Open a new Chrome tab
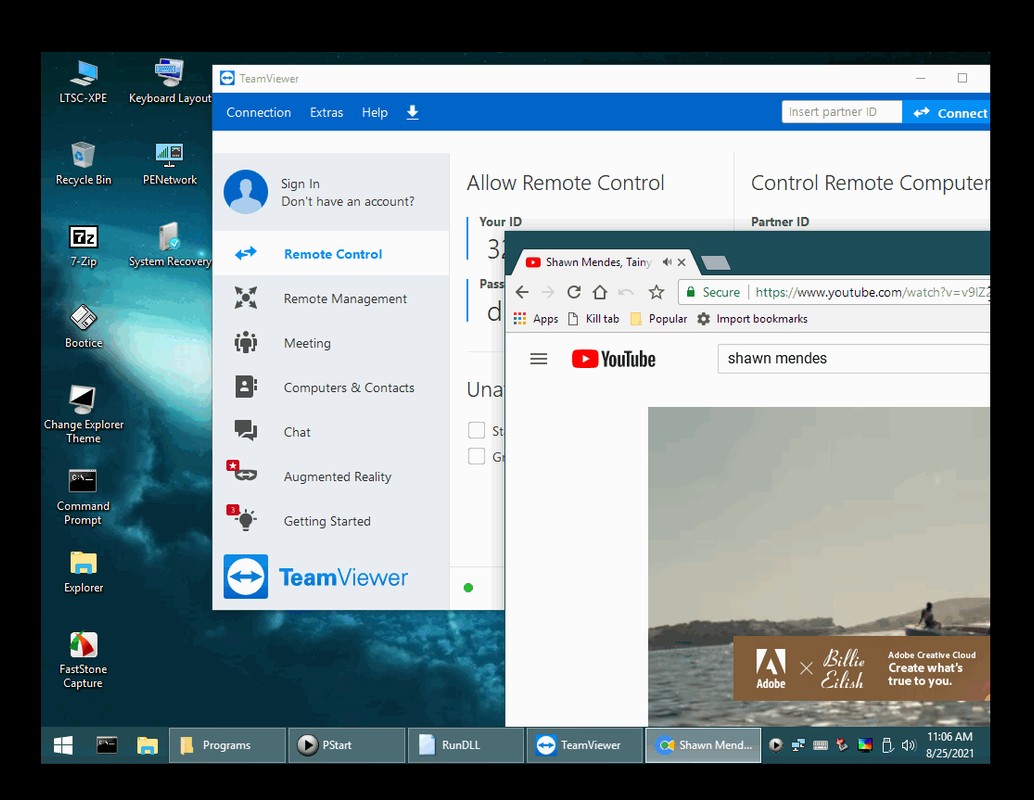The height and width of the screenshot is (800, 1034). 716,263
